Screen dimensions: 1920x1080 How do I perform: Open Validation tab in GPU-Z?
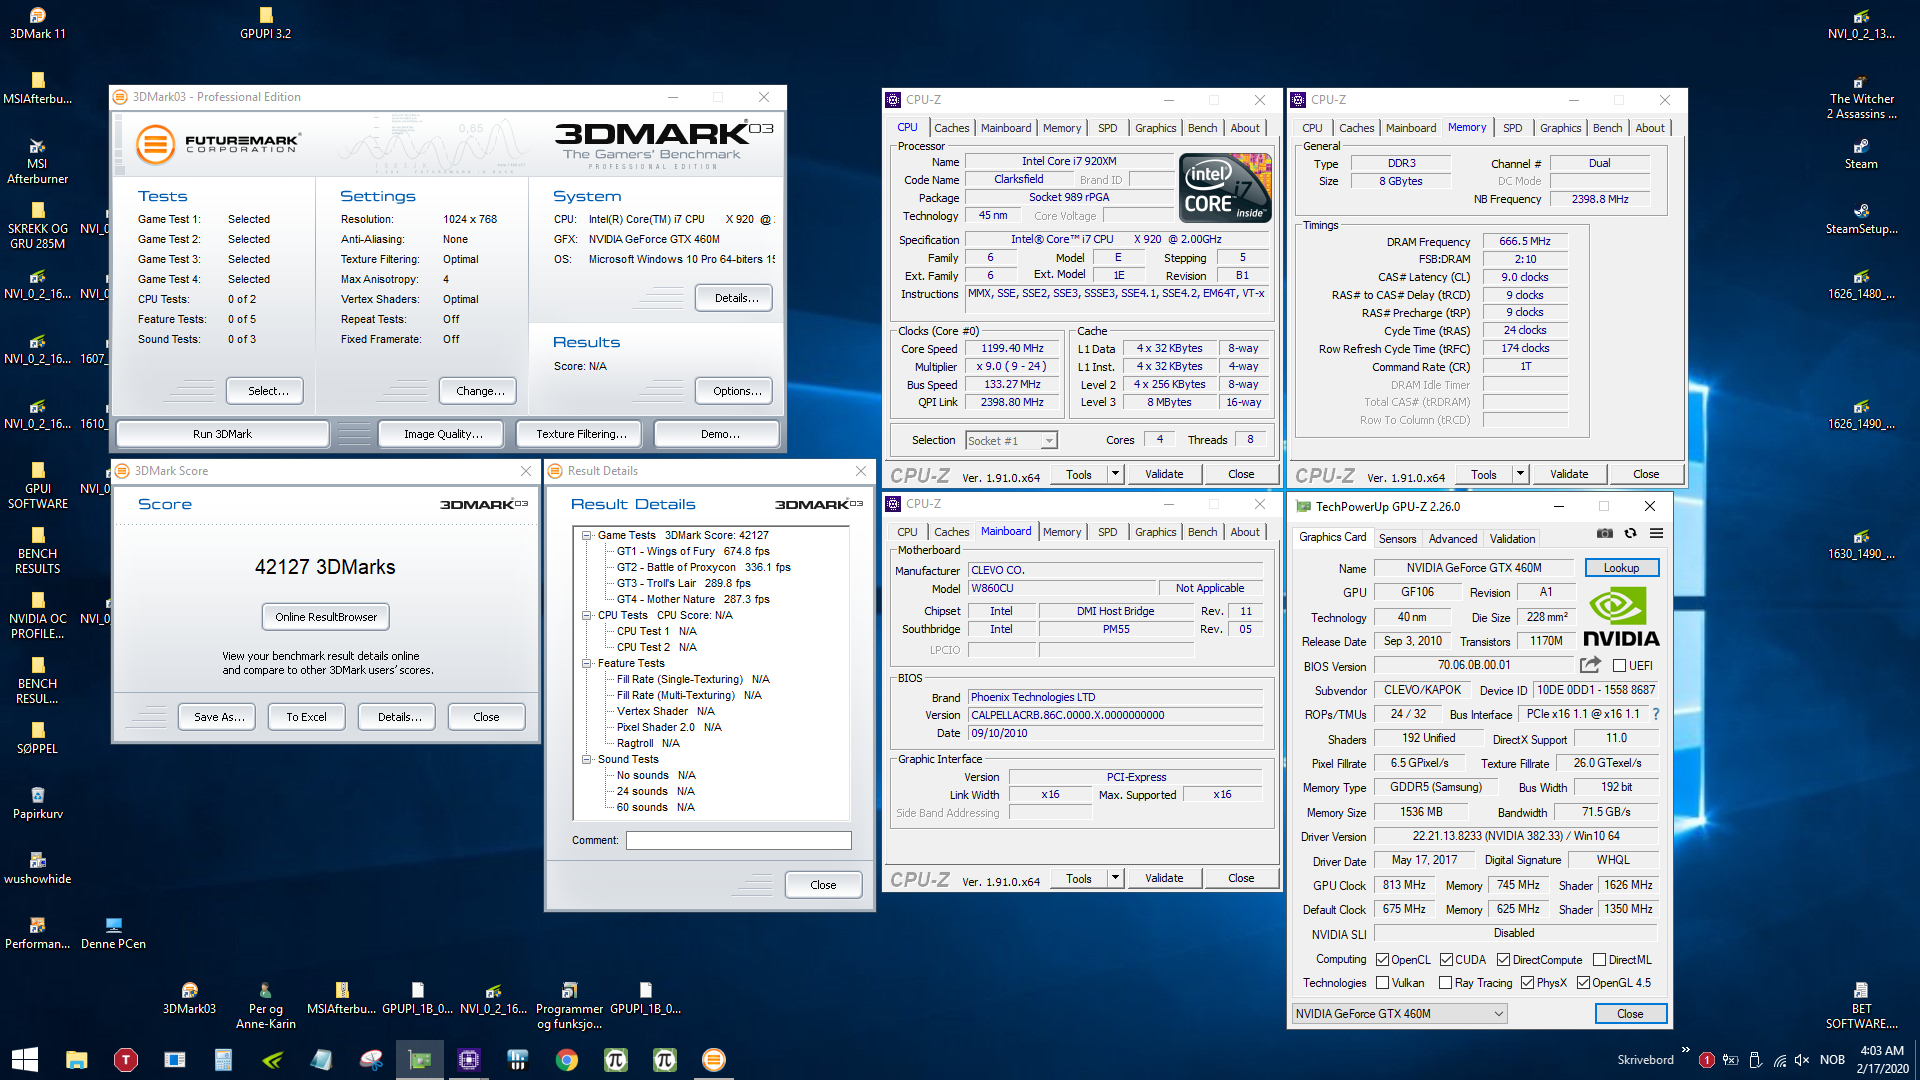coord(1512,539)
